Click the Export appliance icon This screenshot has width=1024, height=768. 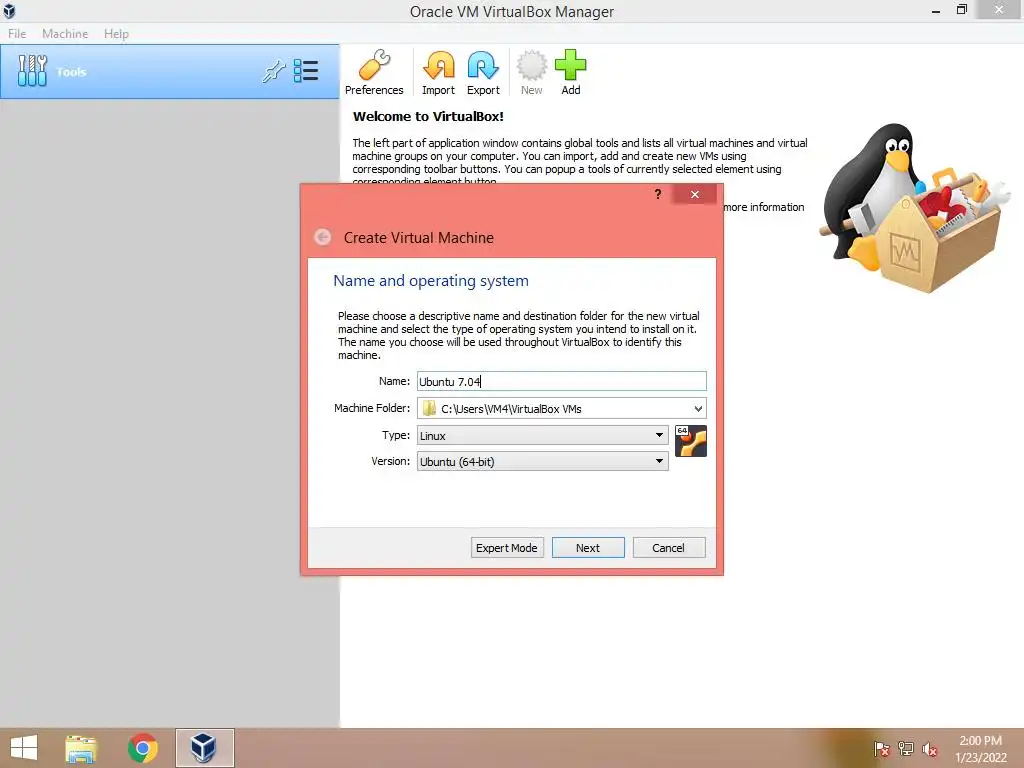(x=483, y=72)
